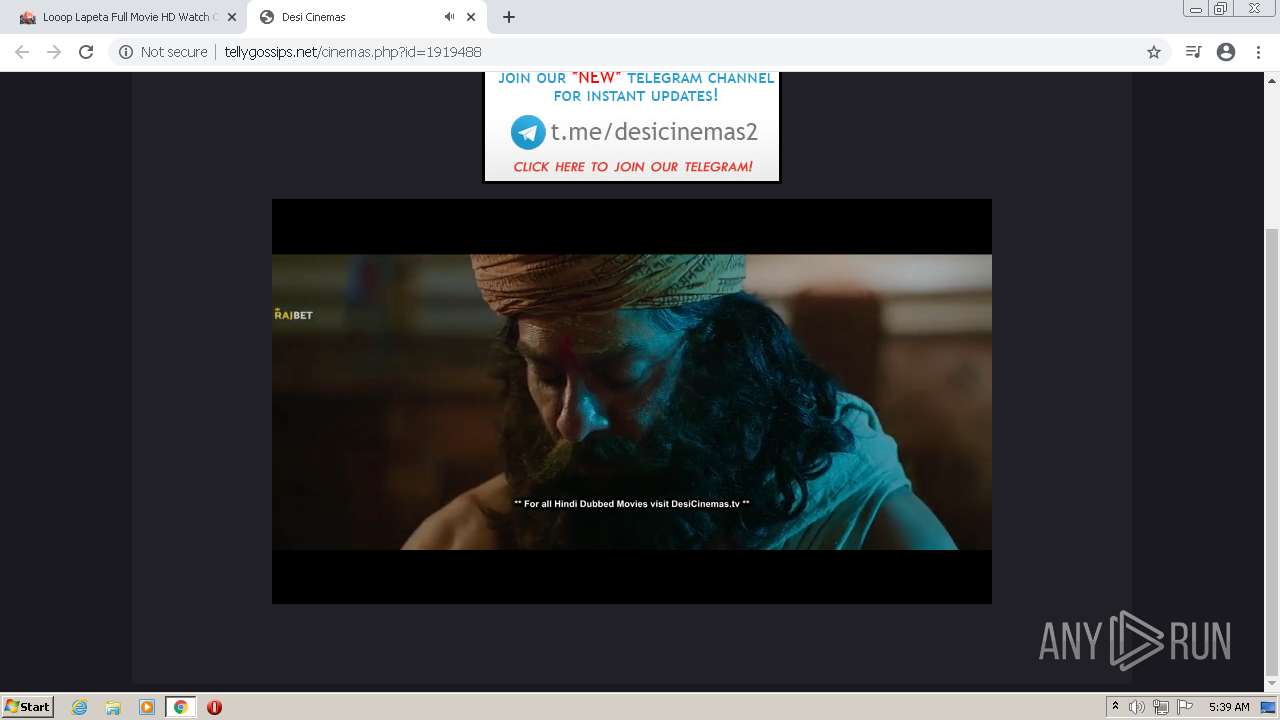Screen dimensions: 1280x720
Task: Click the address bar URL
Action: click(353, 52)
